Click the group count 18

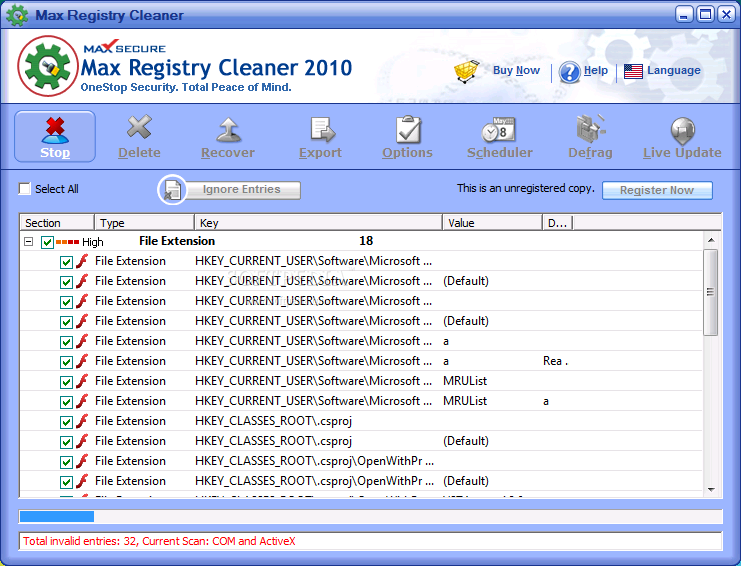point(366,241)
